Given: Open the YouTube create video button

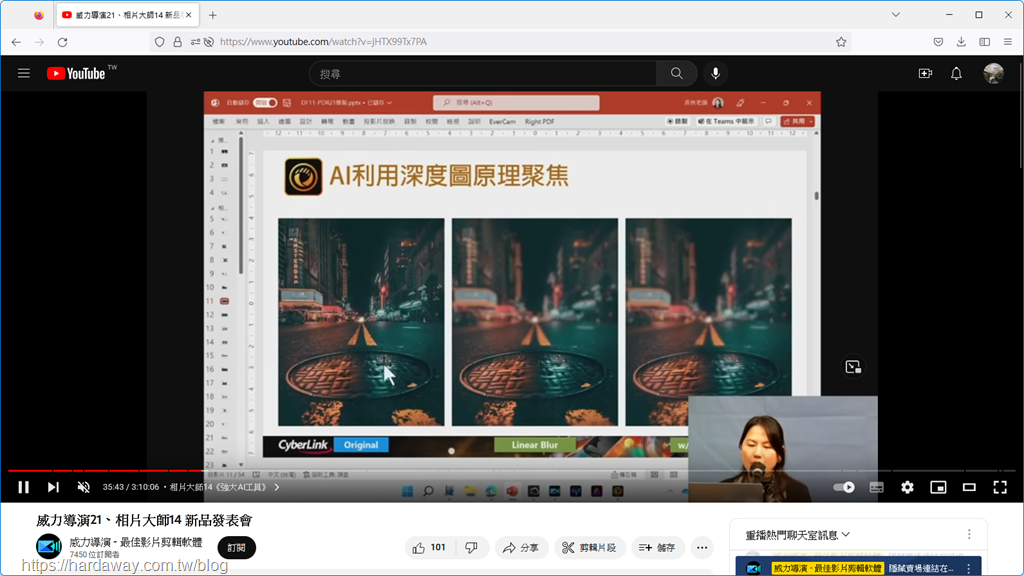Looking at the screenshot, I should 925,74.
